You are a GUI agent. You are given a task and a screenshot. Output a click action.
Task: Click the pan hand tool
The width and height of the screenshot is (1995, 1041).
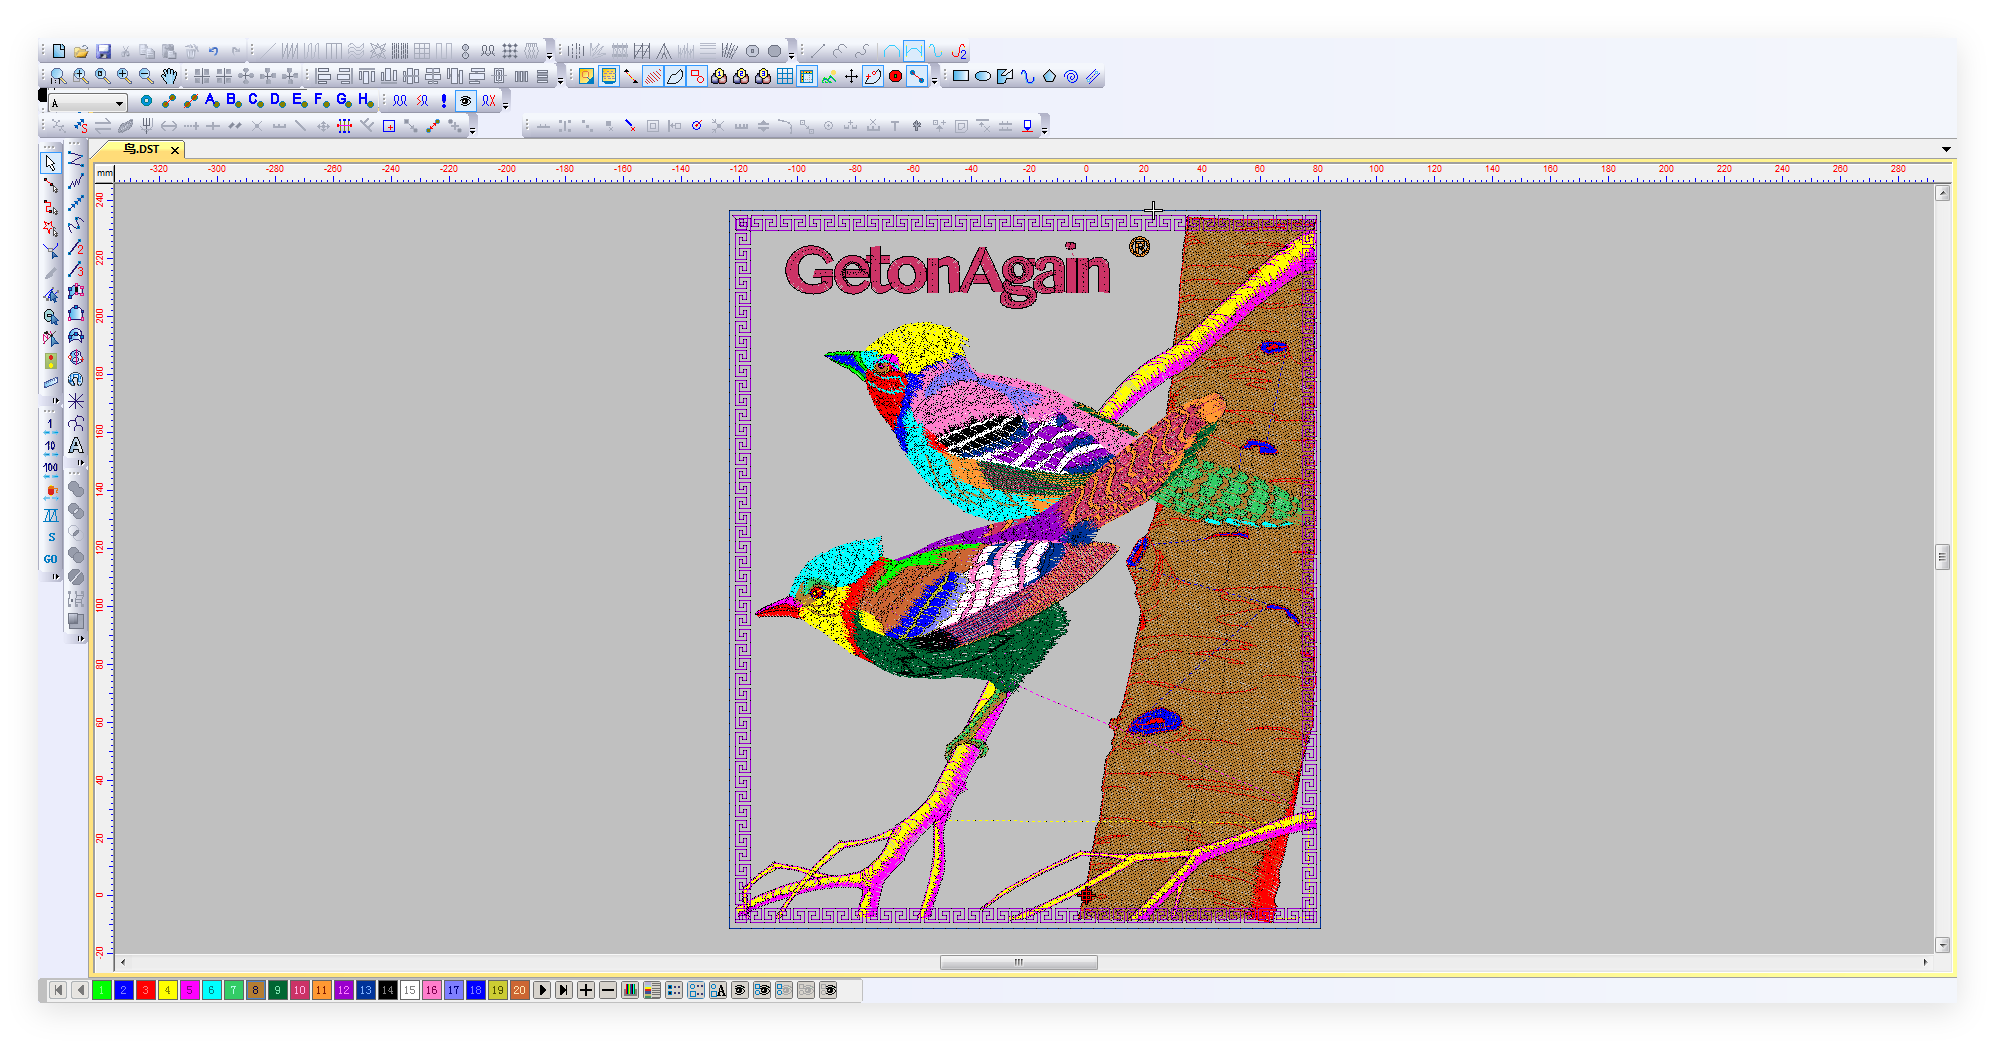[x=169, y=76]
